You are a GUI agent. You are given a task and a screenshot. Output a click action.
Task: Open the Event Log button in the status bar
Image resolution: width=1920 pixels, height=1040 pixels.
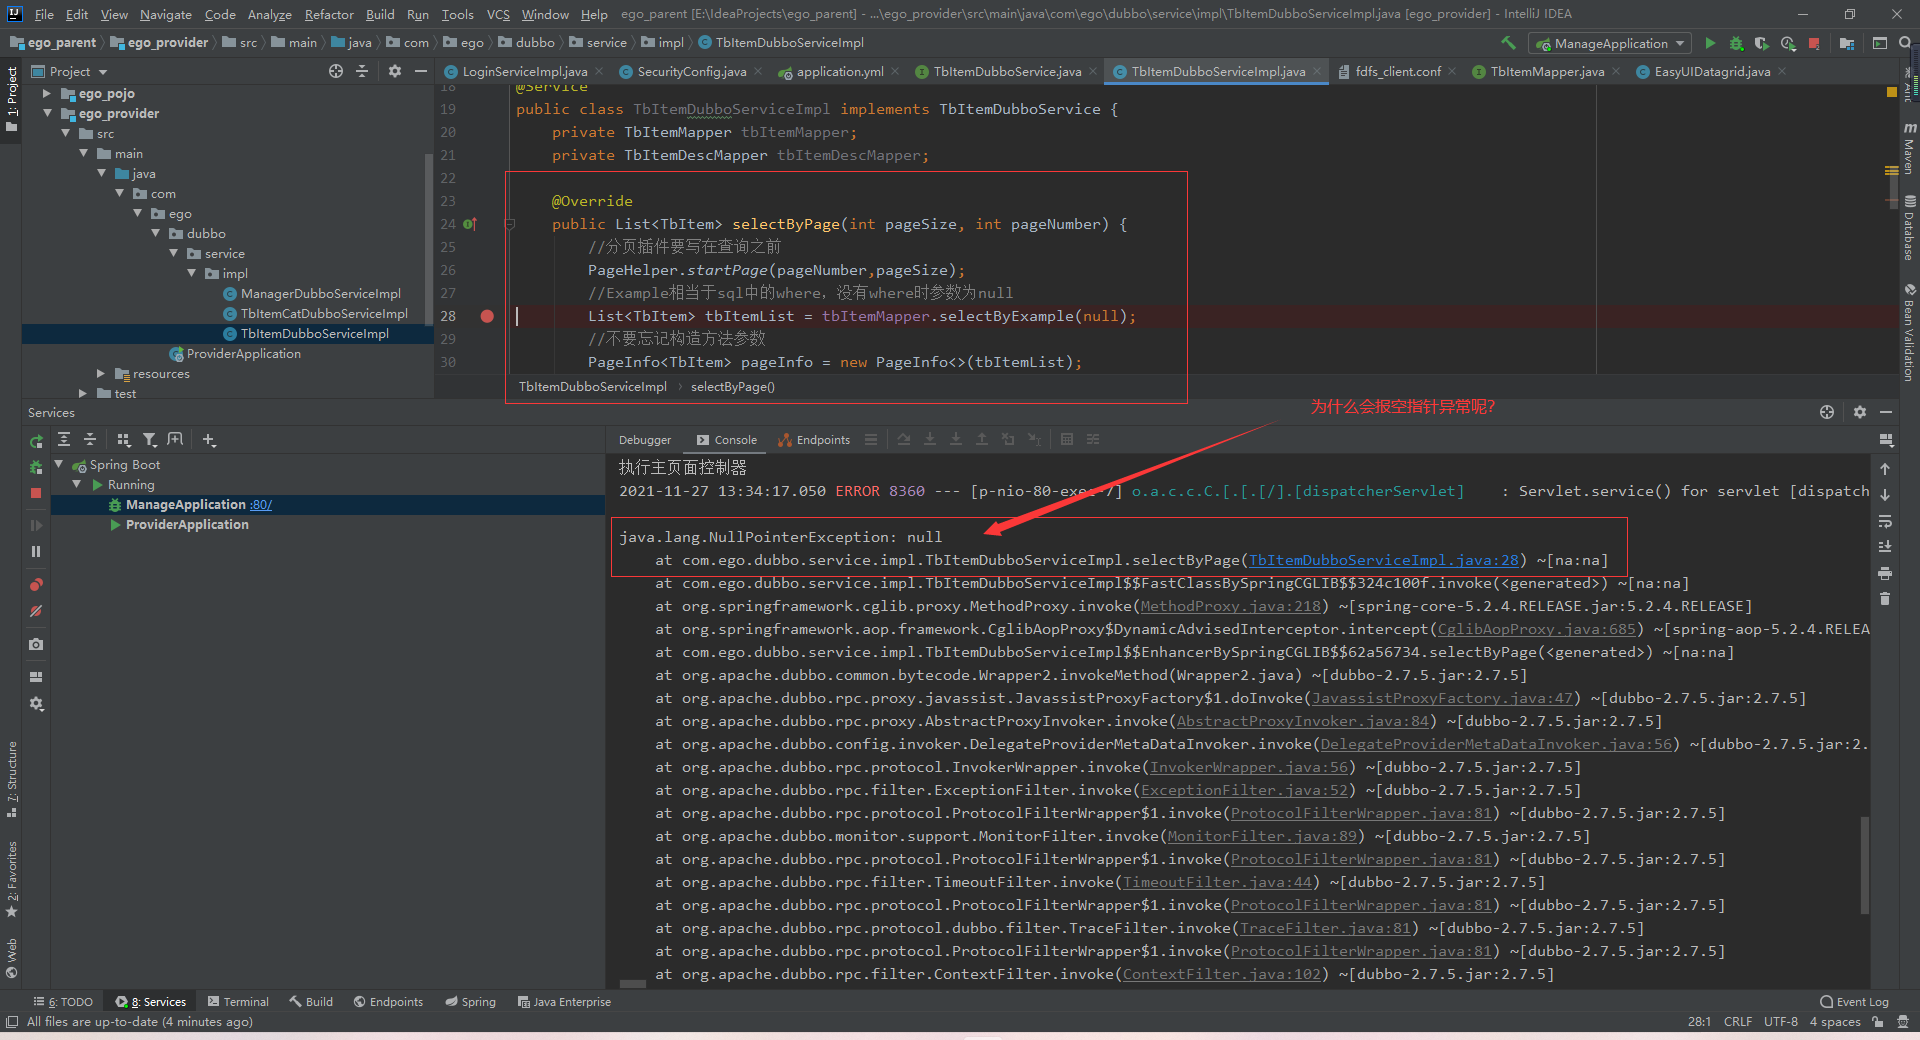(x=1854, y=1002)
